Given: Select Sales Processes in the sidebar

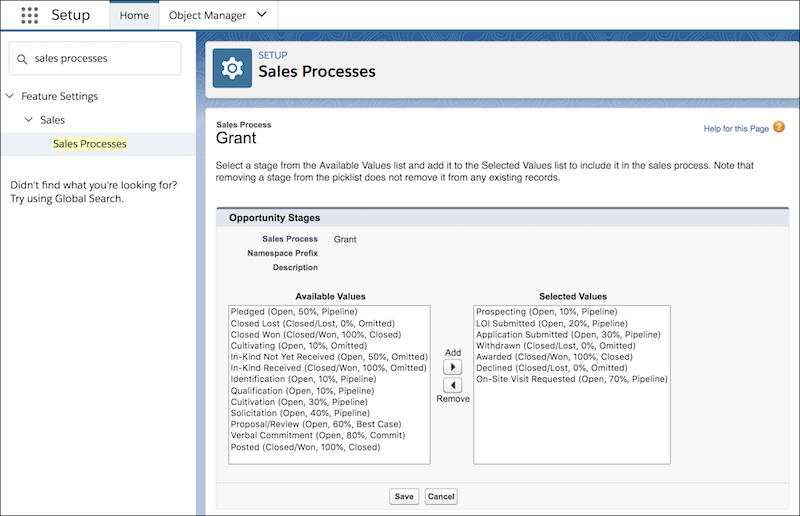Looking at the screenshot, I should tap(90, 144).
